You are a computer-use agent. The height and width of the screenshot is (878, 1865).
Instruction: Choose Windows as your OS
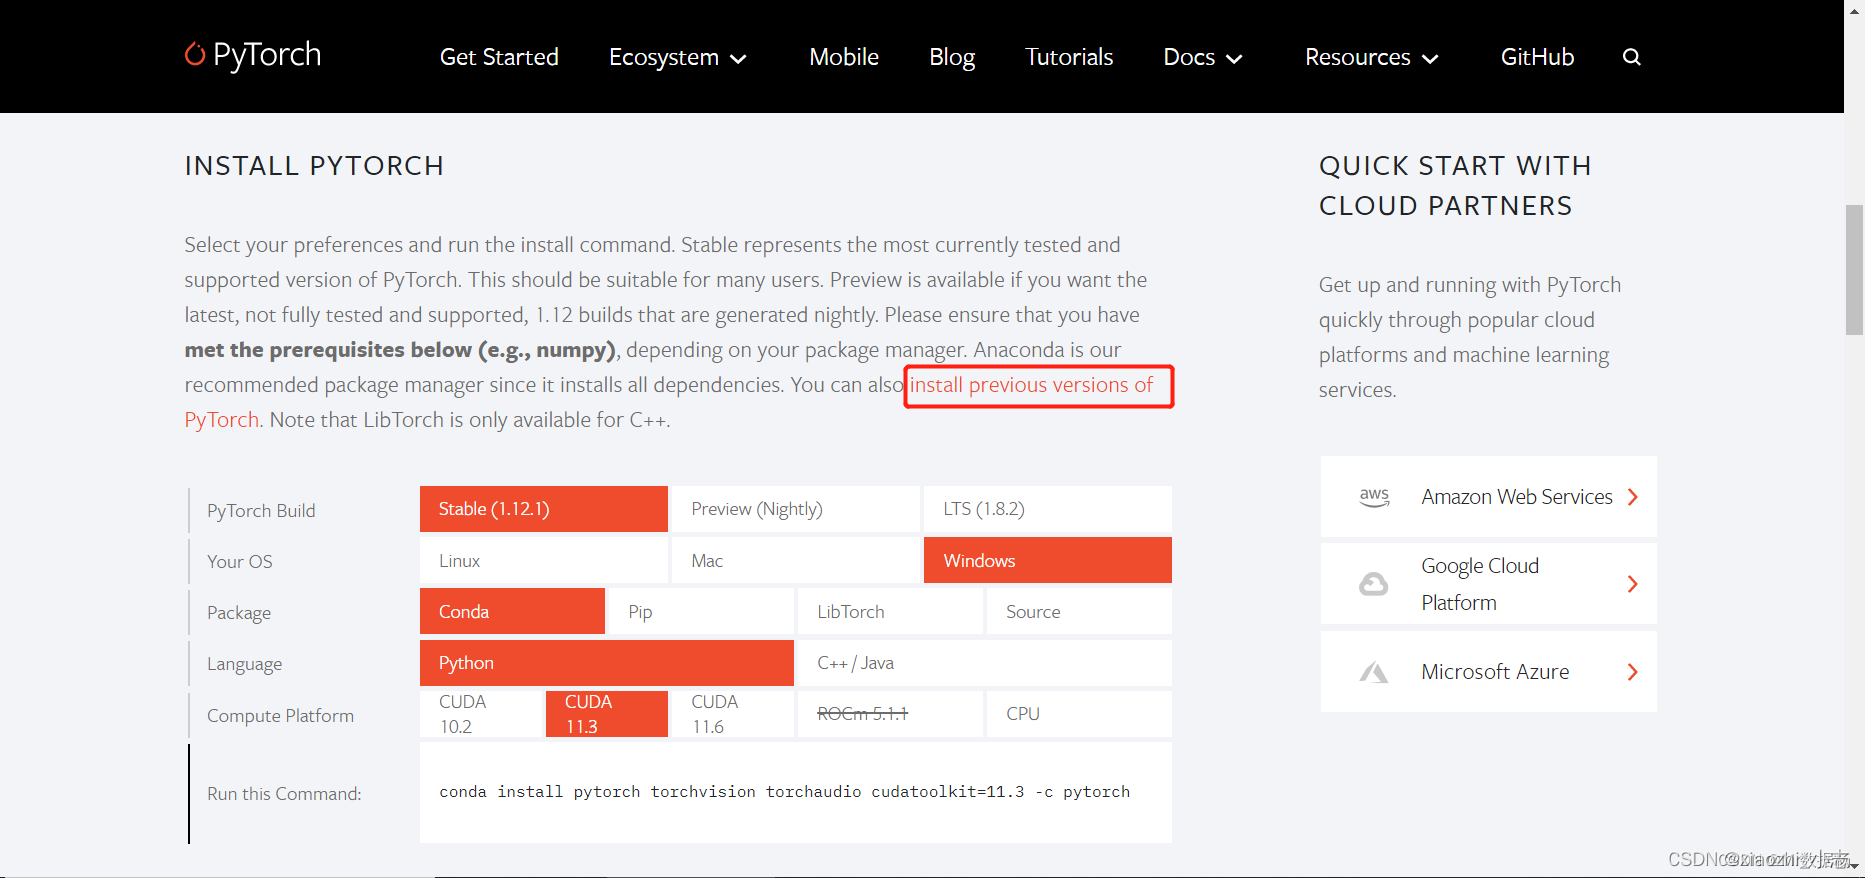(x=1047, y=560)
